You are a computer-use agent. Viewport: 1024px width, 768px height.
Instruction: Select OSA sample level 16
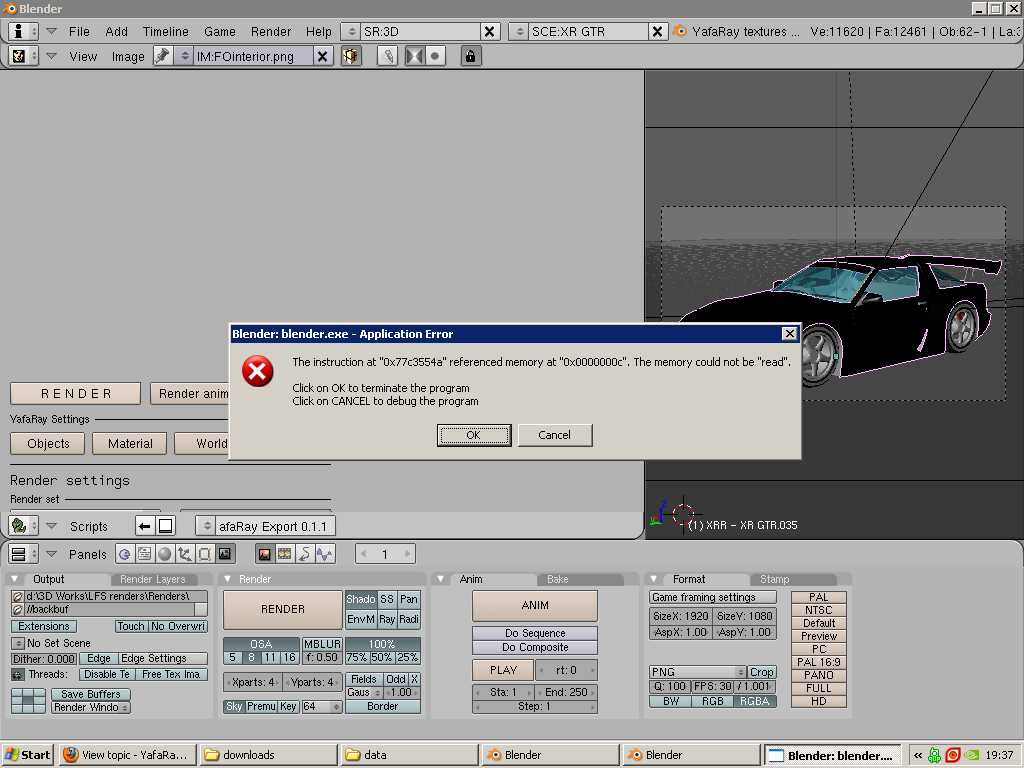pyautogui.click(x=290, y=657)
